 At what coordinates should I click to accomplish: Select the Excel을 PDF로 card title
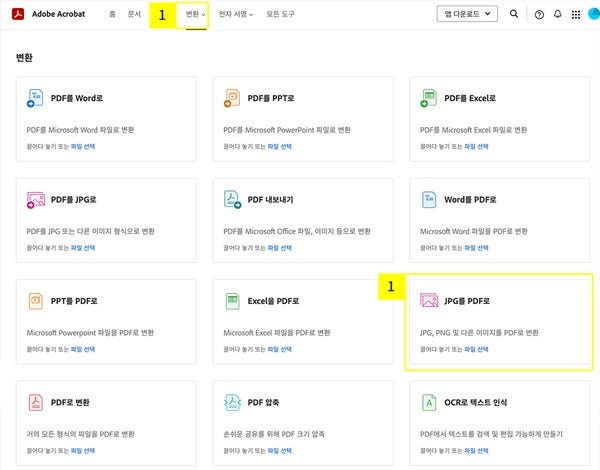273,301
